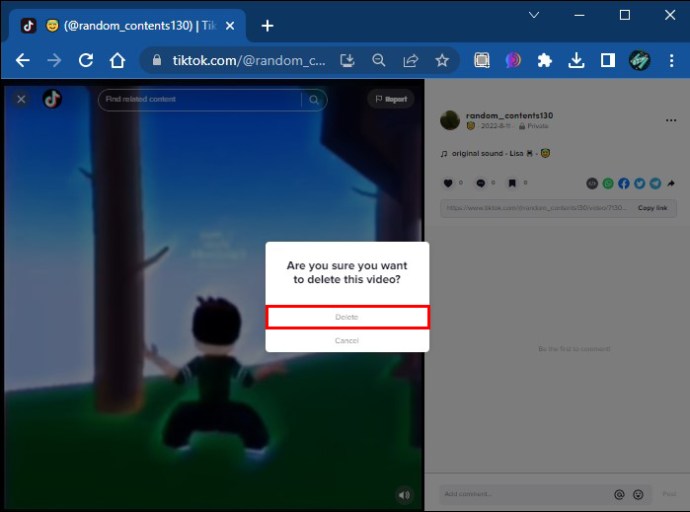The image size is (690, 512).
Task: Open the purple circular extension icon
Action: (513, 60)
